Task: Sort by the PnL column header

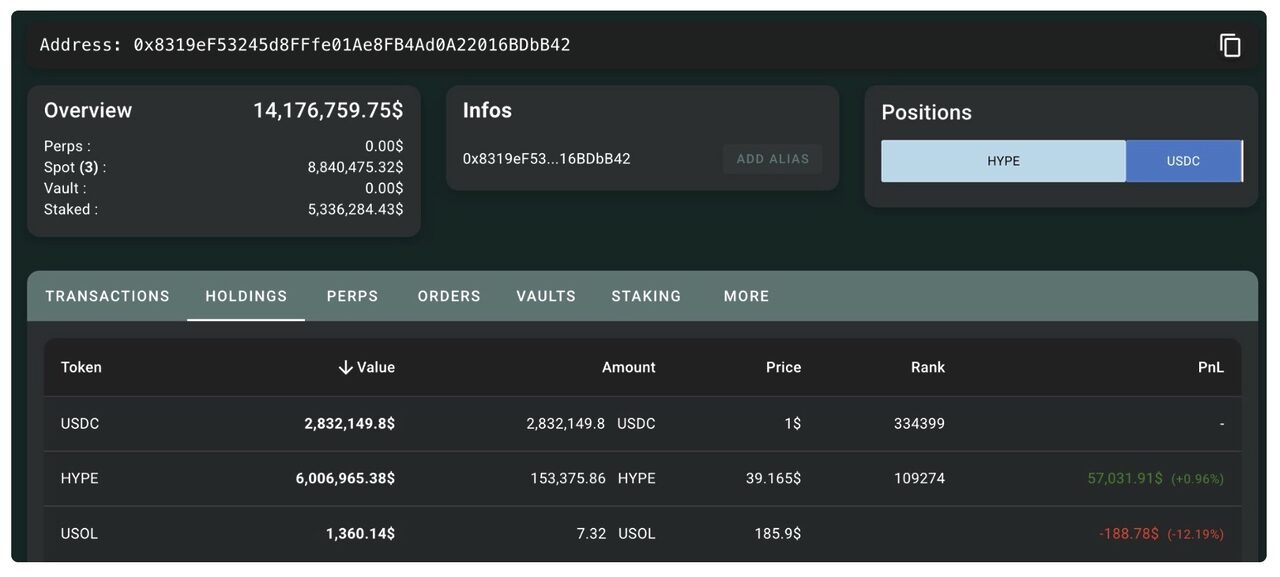Action: point(1210,367)
